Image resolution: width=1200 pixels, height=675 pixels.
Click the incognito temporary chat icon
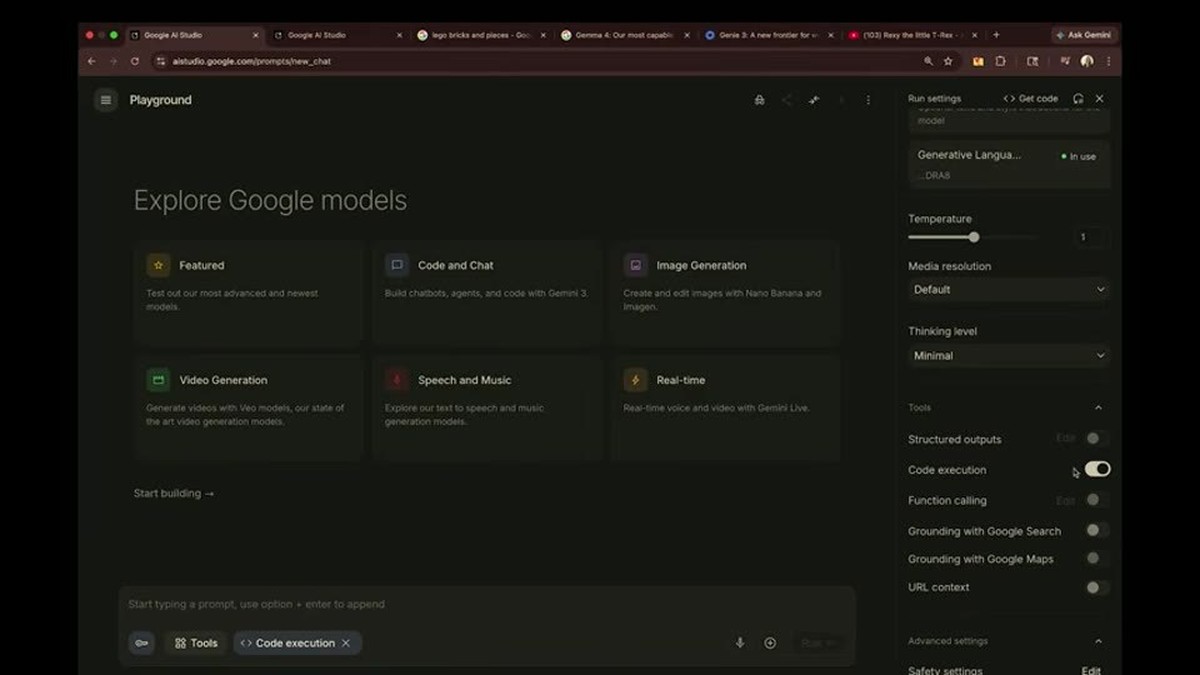coord(760,100)
